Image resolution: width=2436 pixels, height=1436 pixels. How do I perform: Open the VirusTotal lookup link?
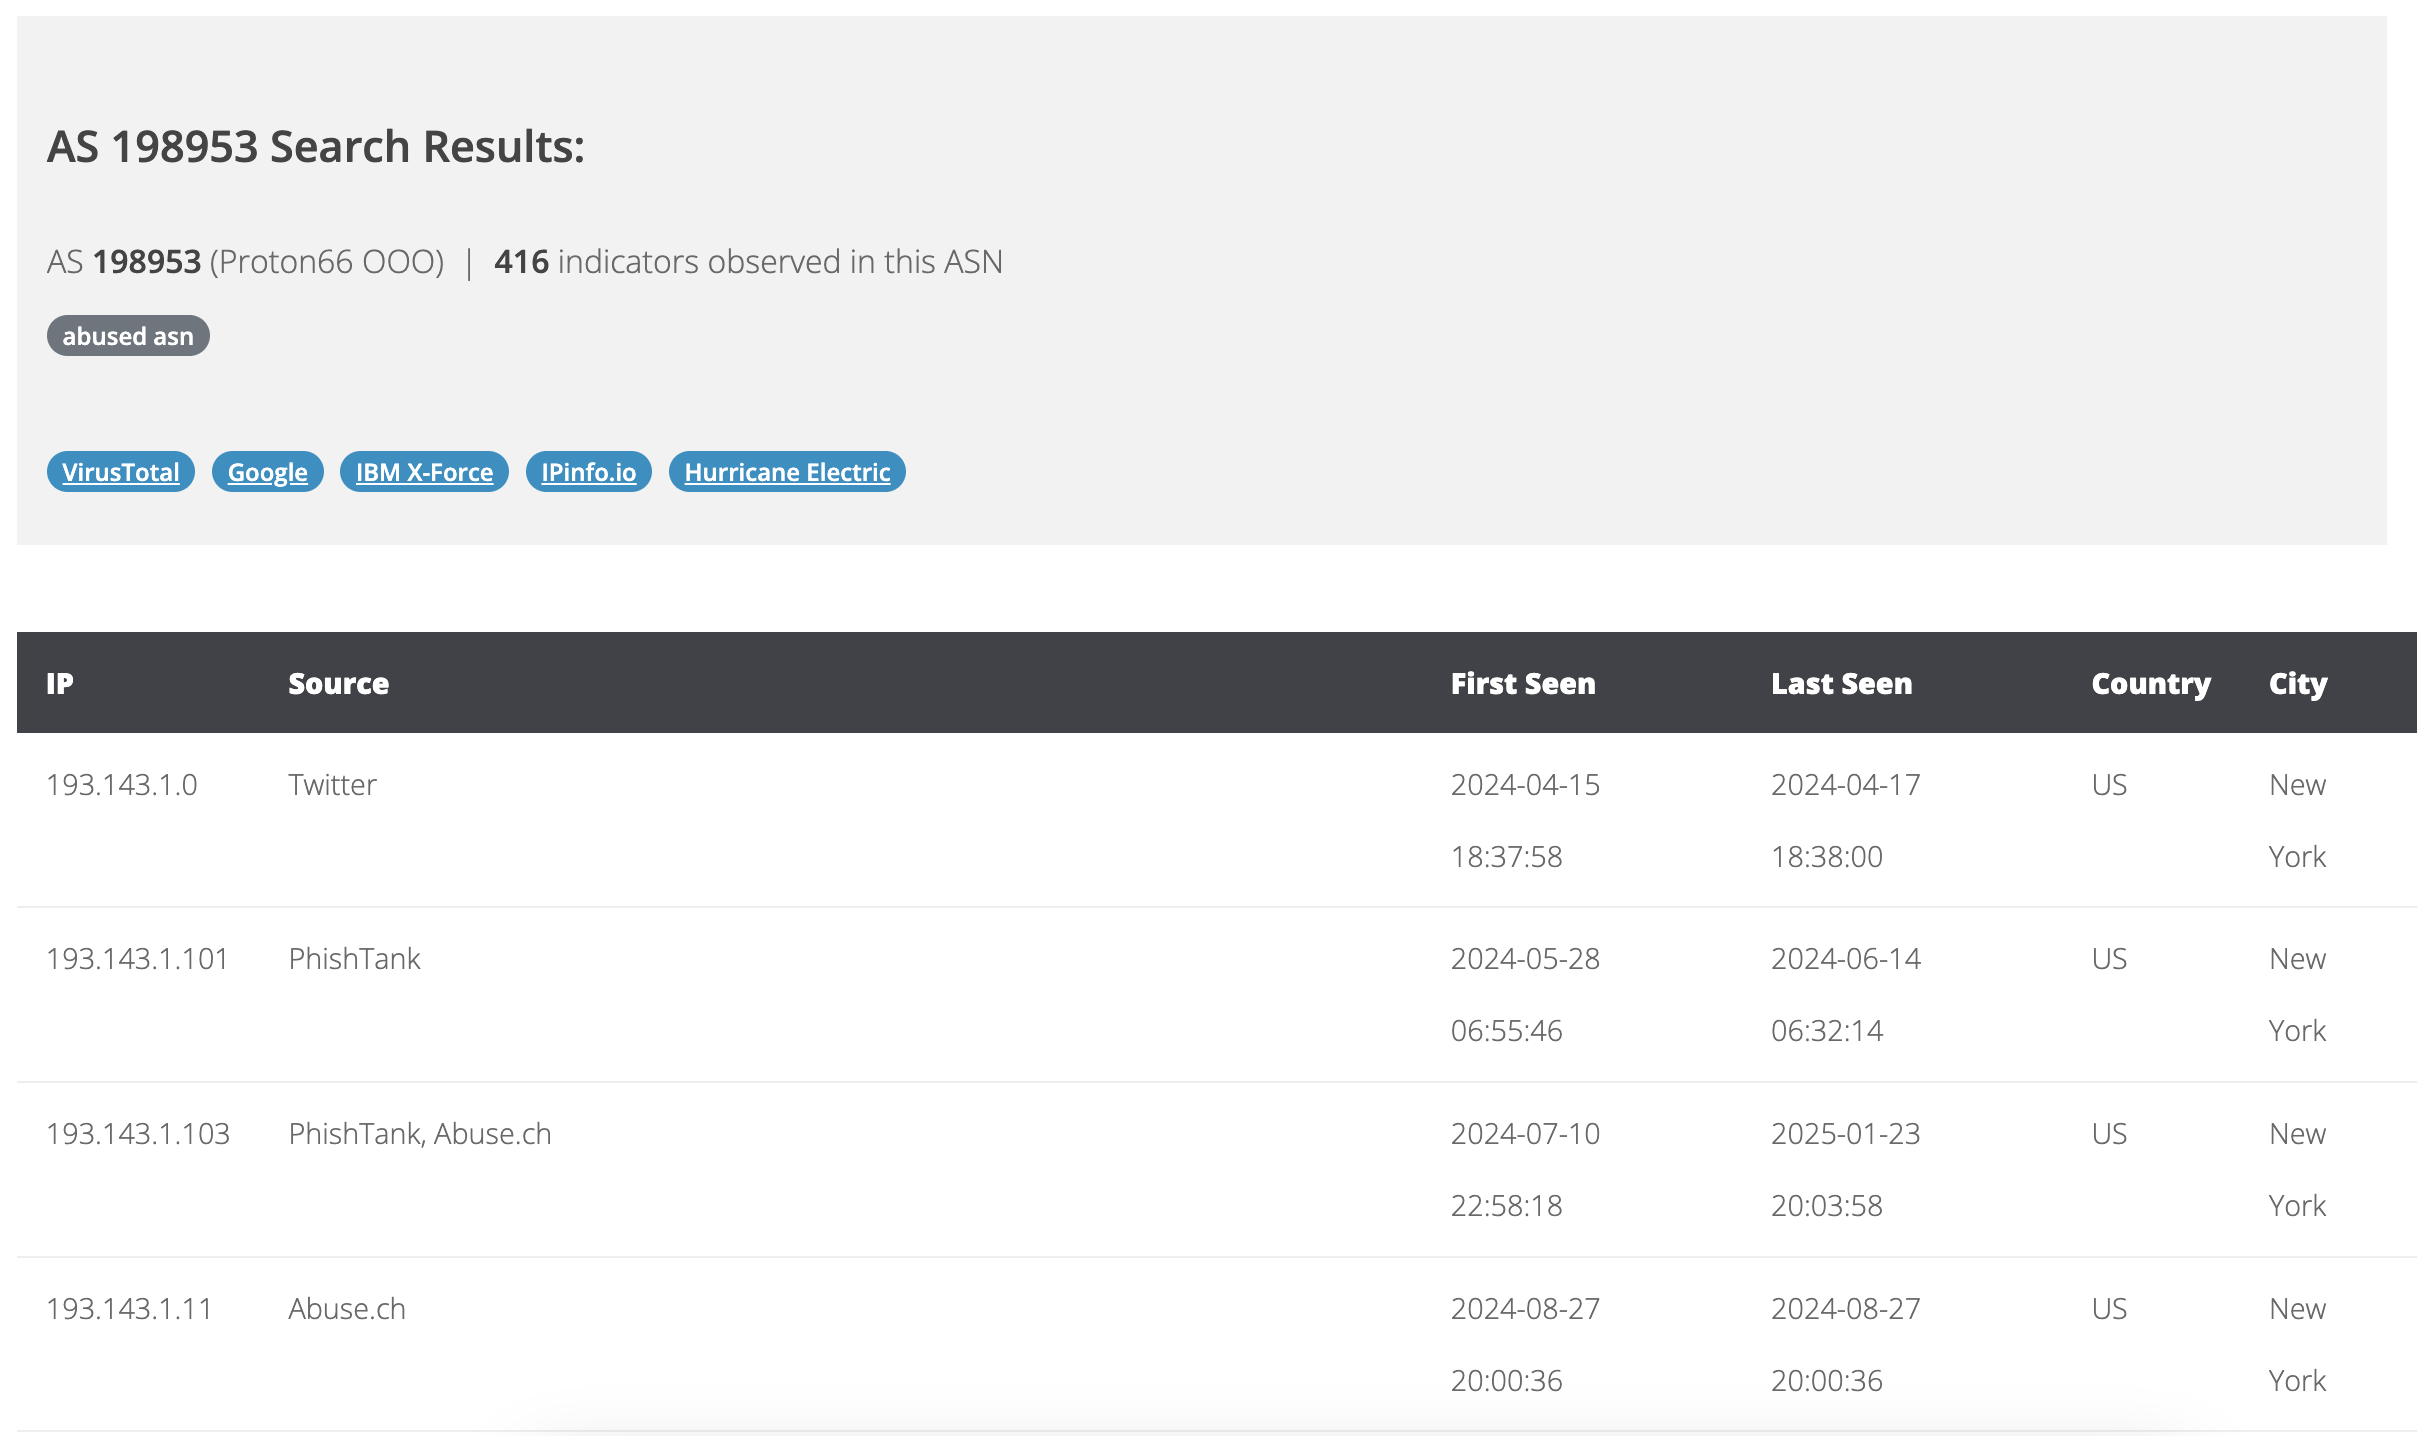[x=120, y=472]
